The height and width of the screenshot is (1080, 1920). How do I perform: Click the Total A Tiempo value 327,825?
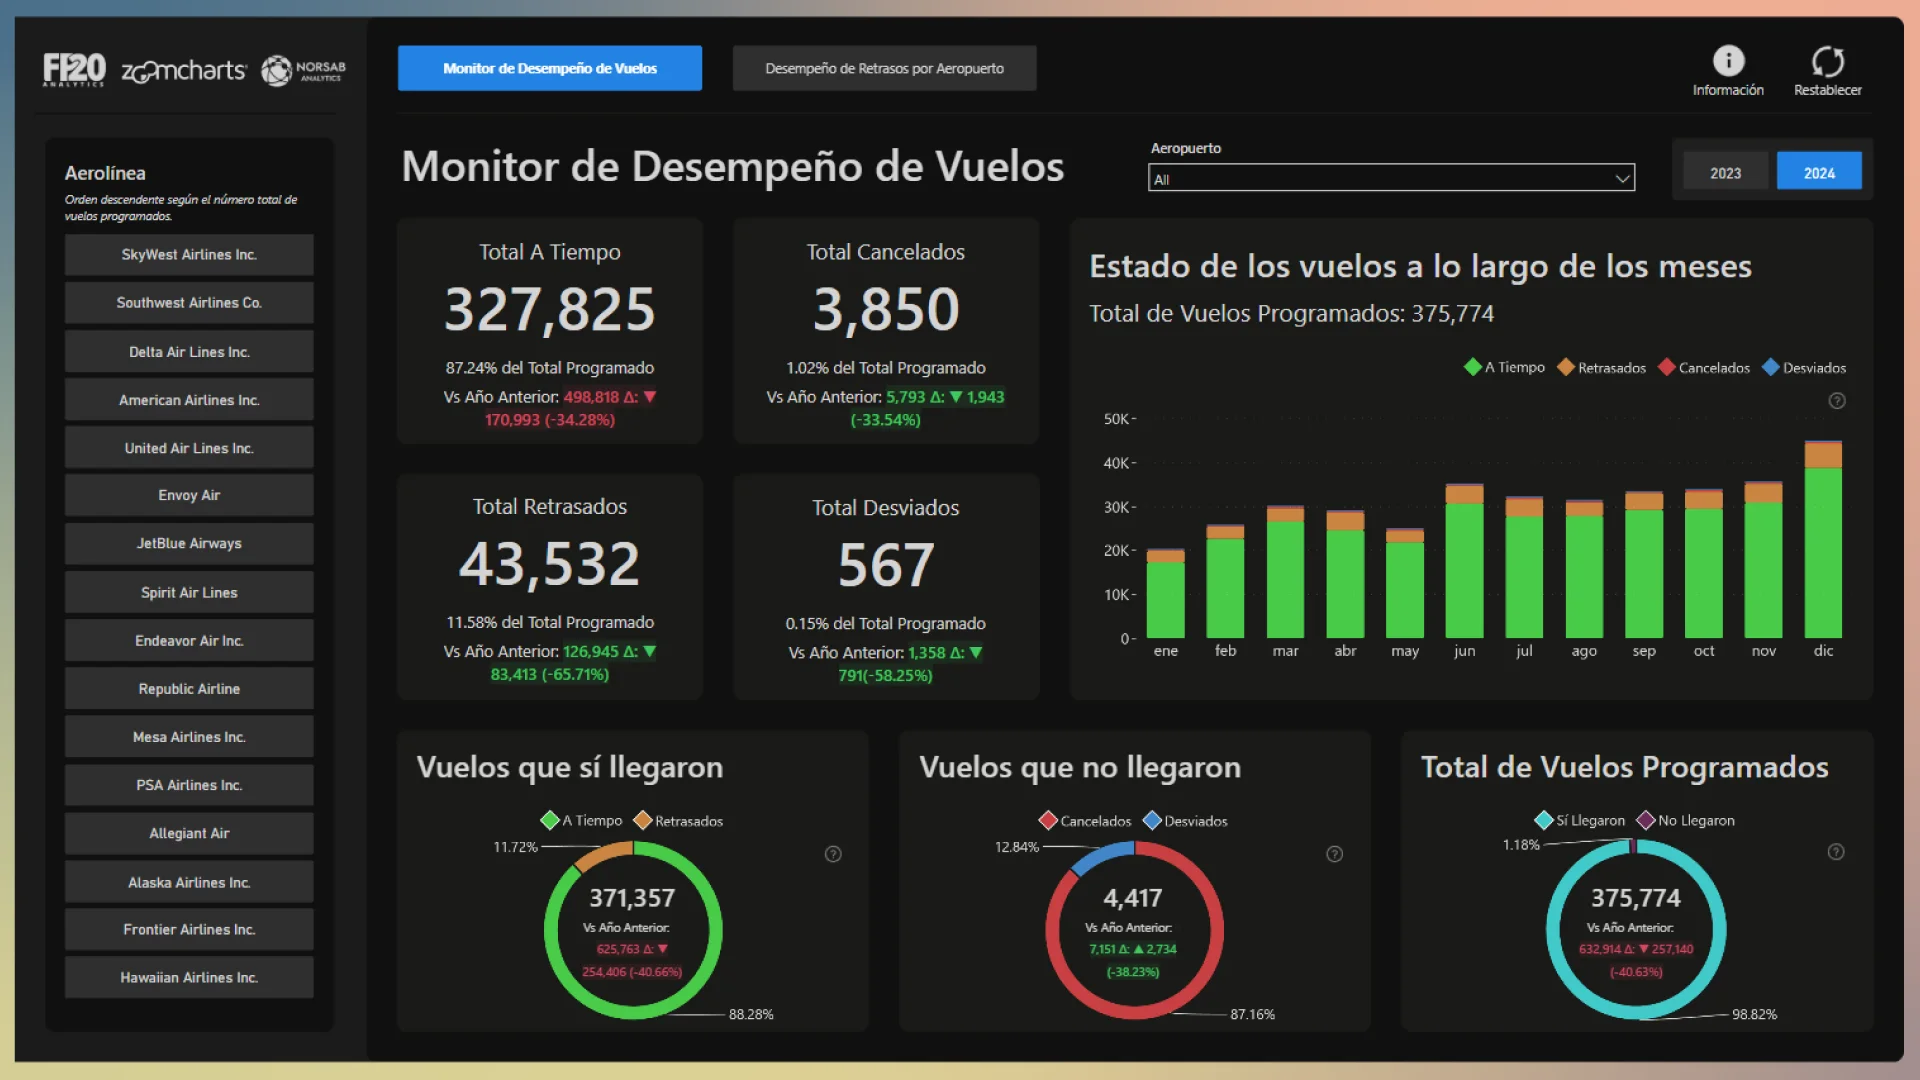pyautogui.click(x=550, y=309)
